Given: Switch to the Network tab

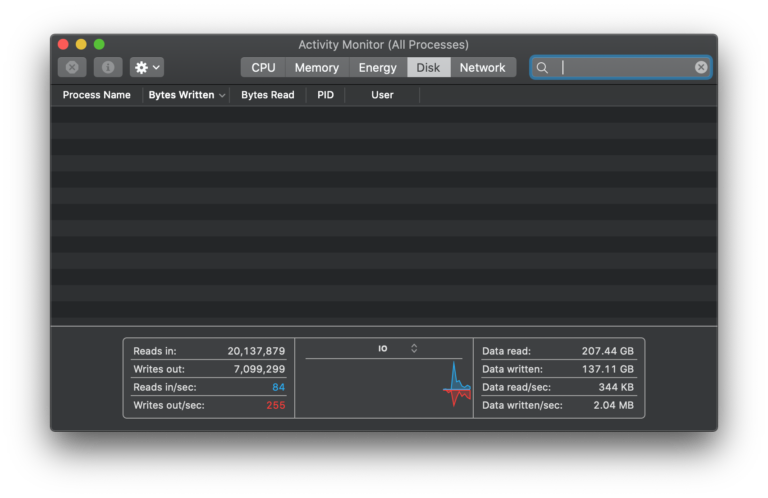Looking at the screenshot, I should click(x=482, y=68).
